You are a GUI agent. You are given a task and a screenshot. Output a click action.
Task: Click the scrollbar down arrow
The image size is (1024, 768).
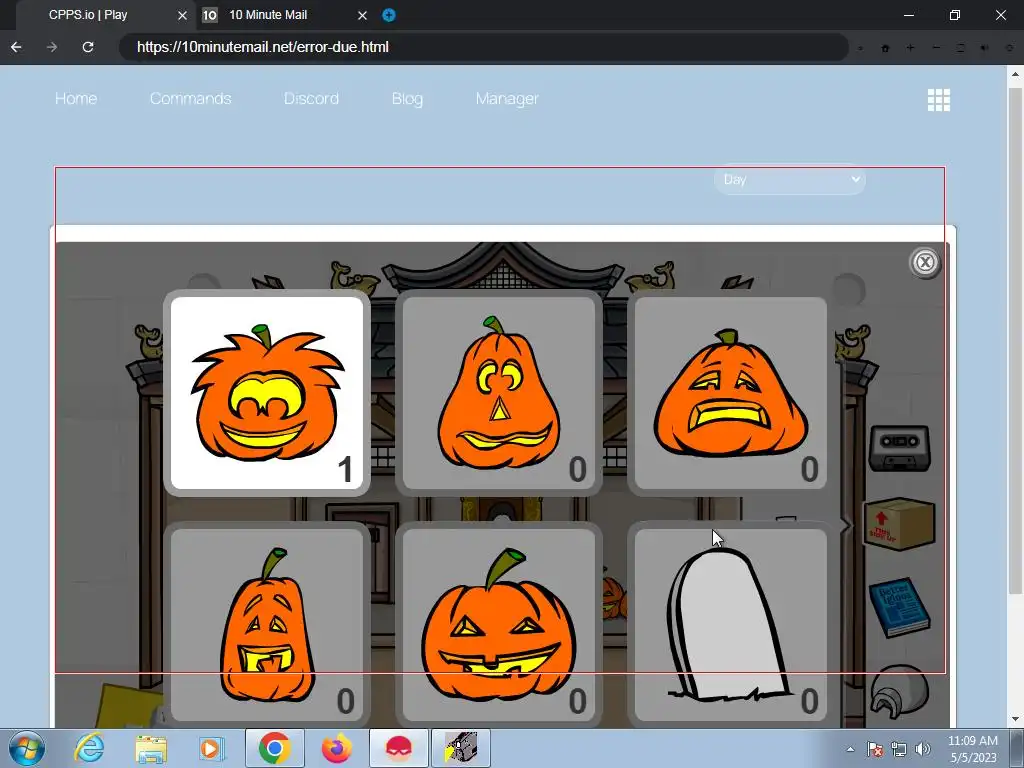point(1015,719)
